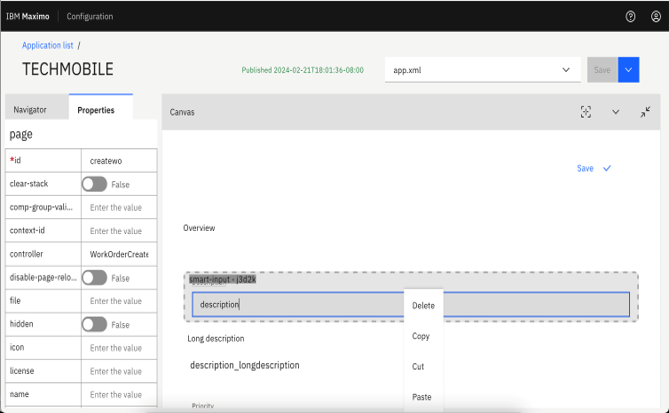Open the app.xml file dropdown
This screenshot has height=413, width=669.
482,70
